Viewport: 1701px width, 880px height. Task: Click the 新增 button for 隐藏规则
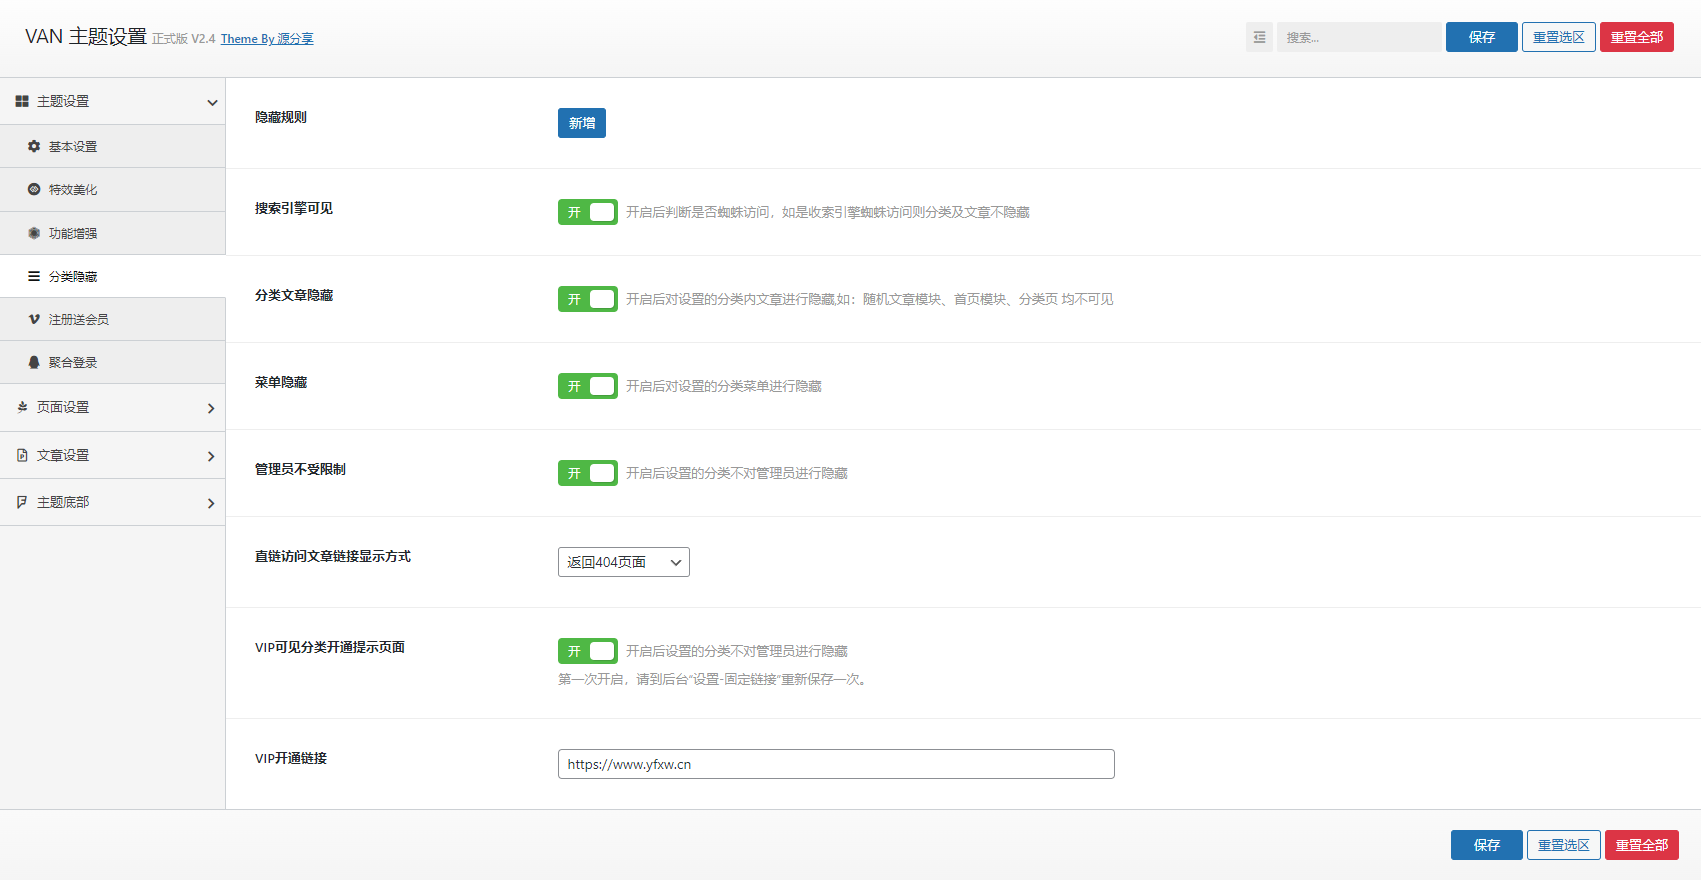581,123
